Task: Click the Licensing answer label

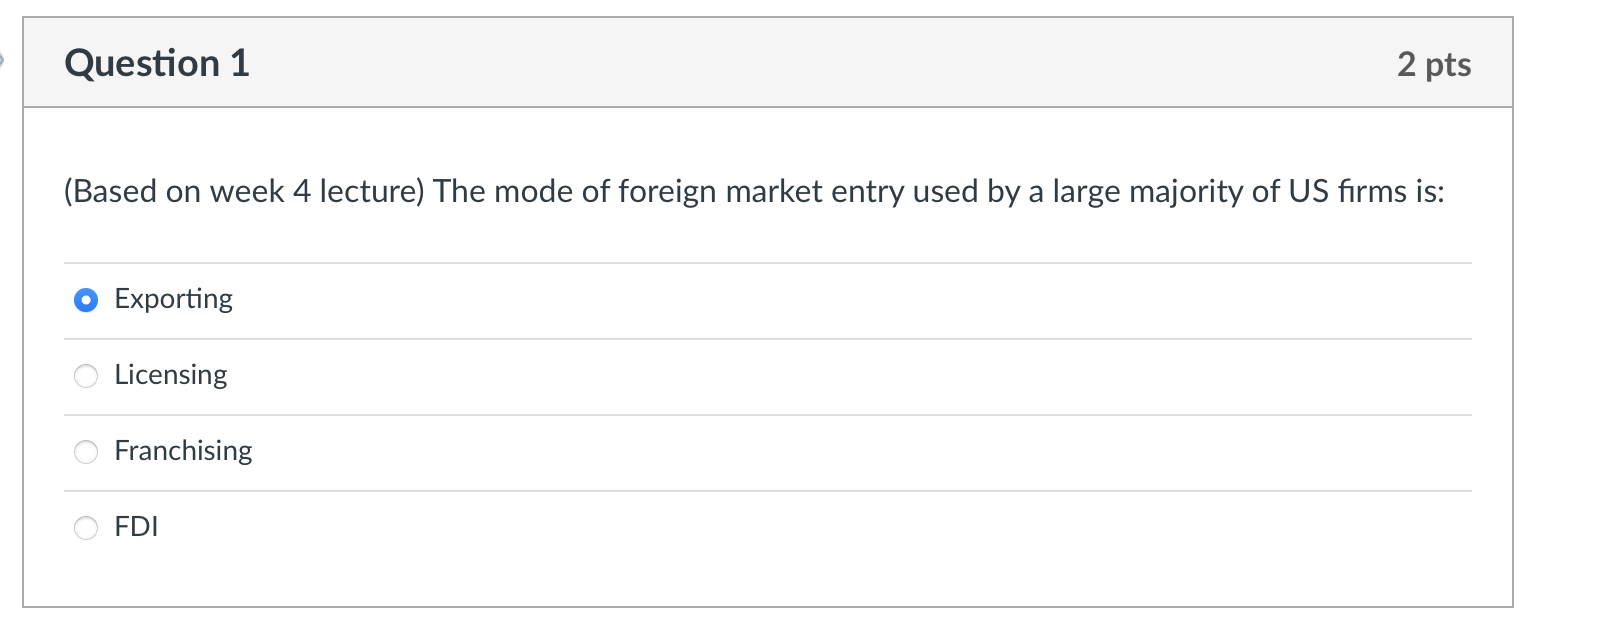Action: coord(170,375)
